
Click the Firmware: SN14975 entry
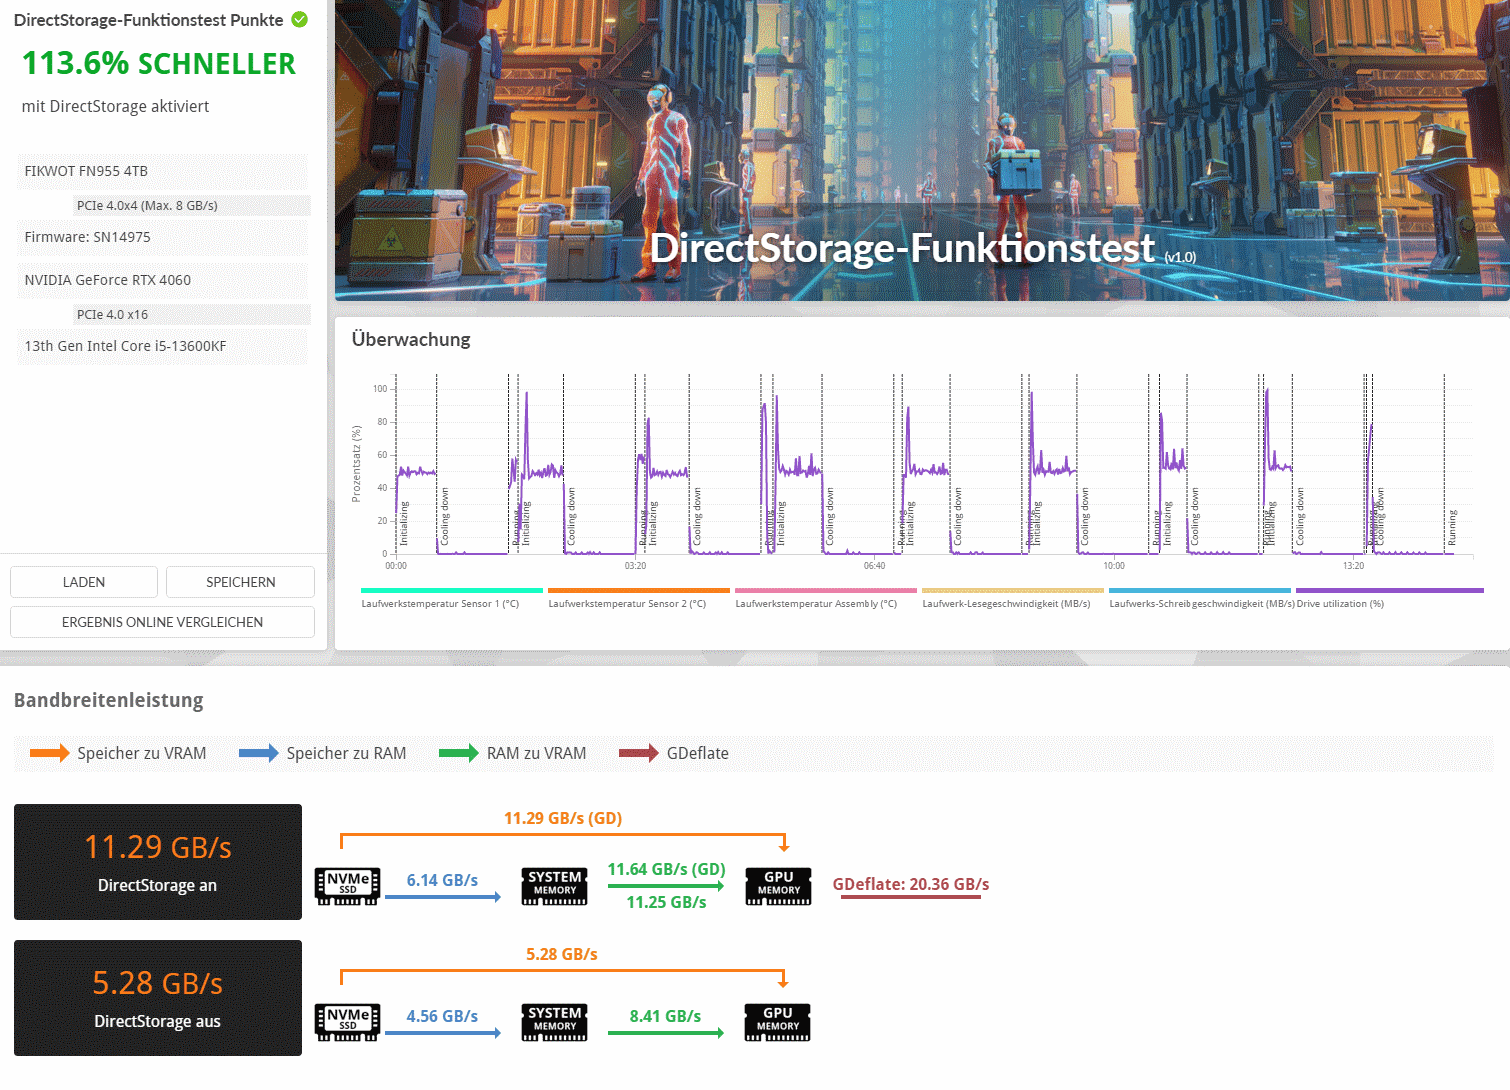point(163,237)
